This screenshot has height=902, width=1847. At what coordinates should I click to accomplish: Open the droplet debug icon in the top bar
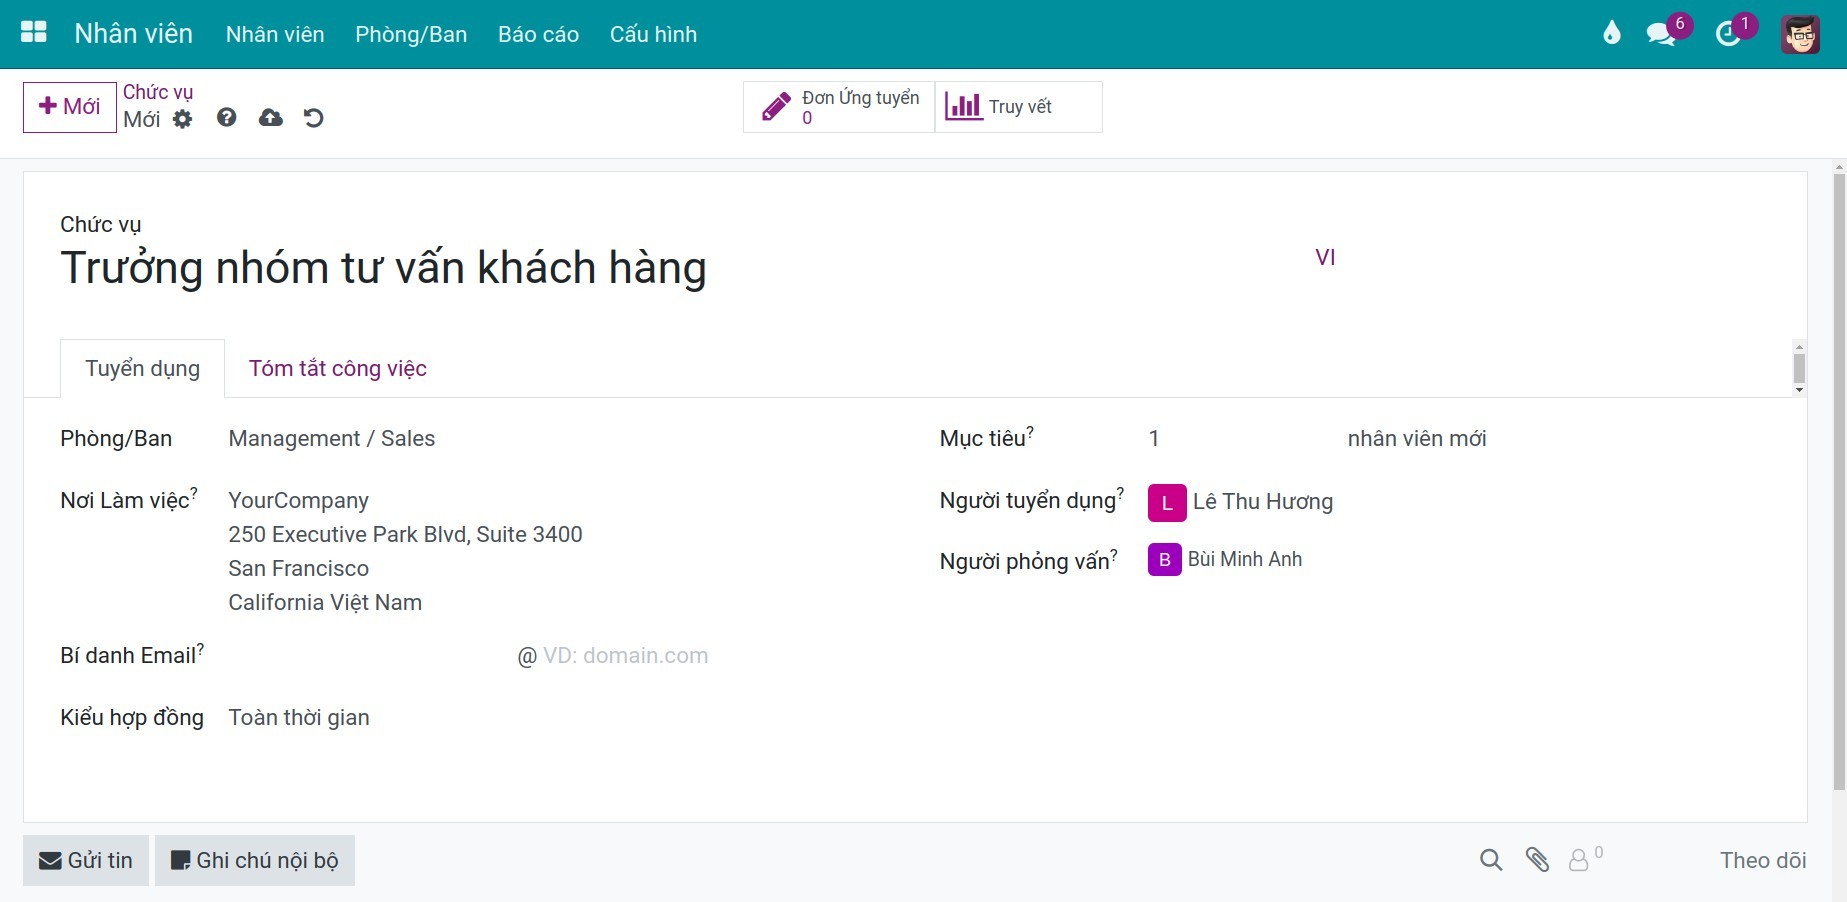[1611, 33]
